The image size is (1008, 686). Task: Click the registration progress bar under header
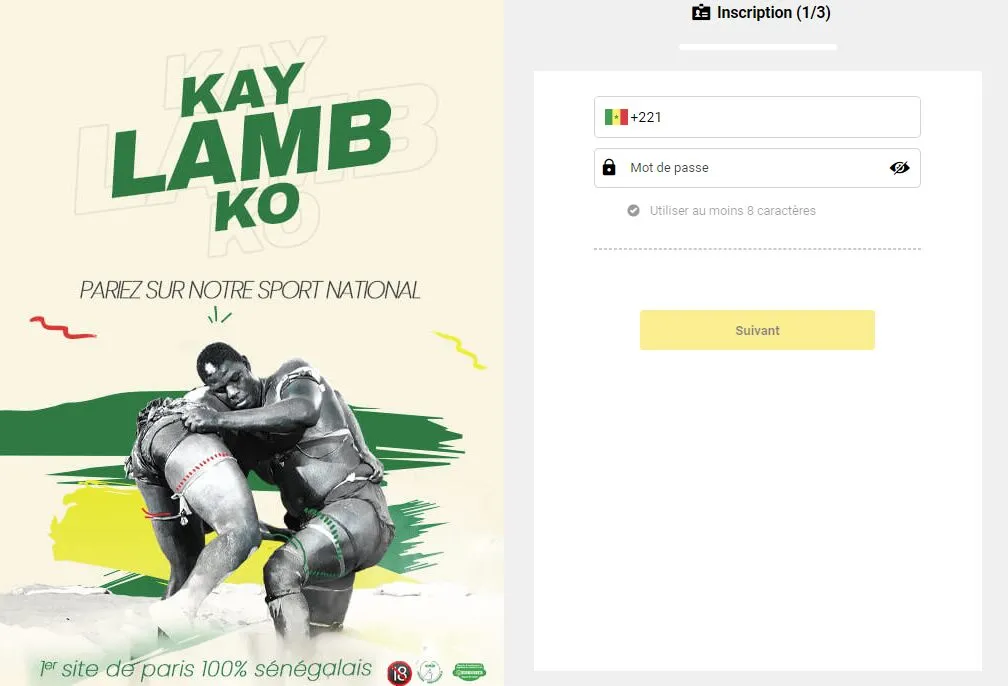(758, 47)
